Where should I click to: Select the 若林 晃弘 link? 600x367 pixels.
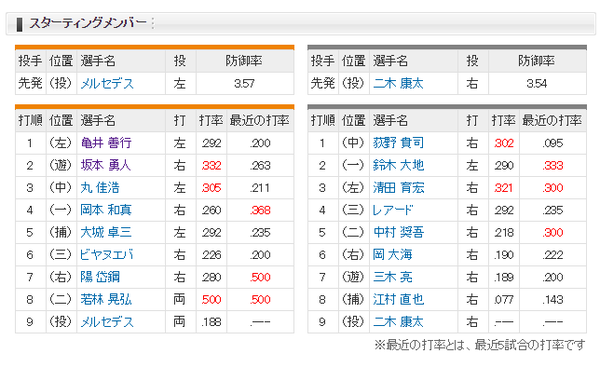point(106,299)
